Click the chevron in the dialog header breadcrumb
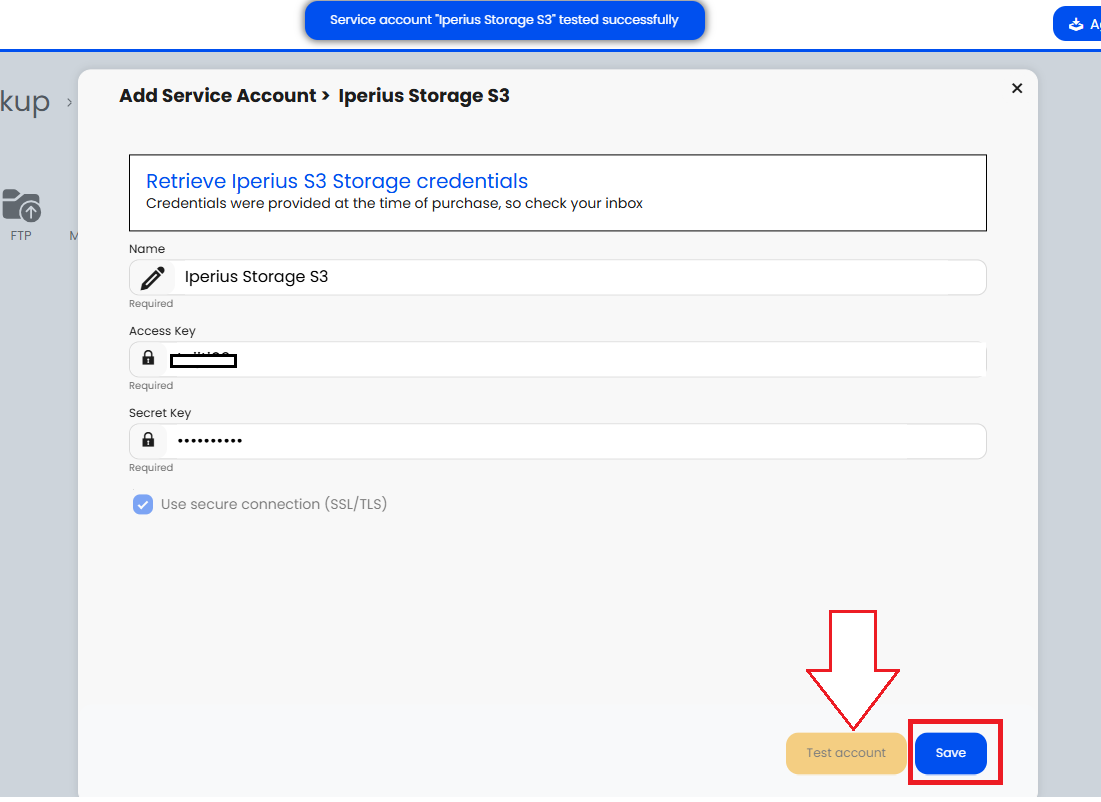The image size is (1101, 802). [326, 96]
